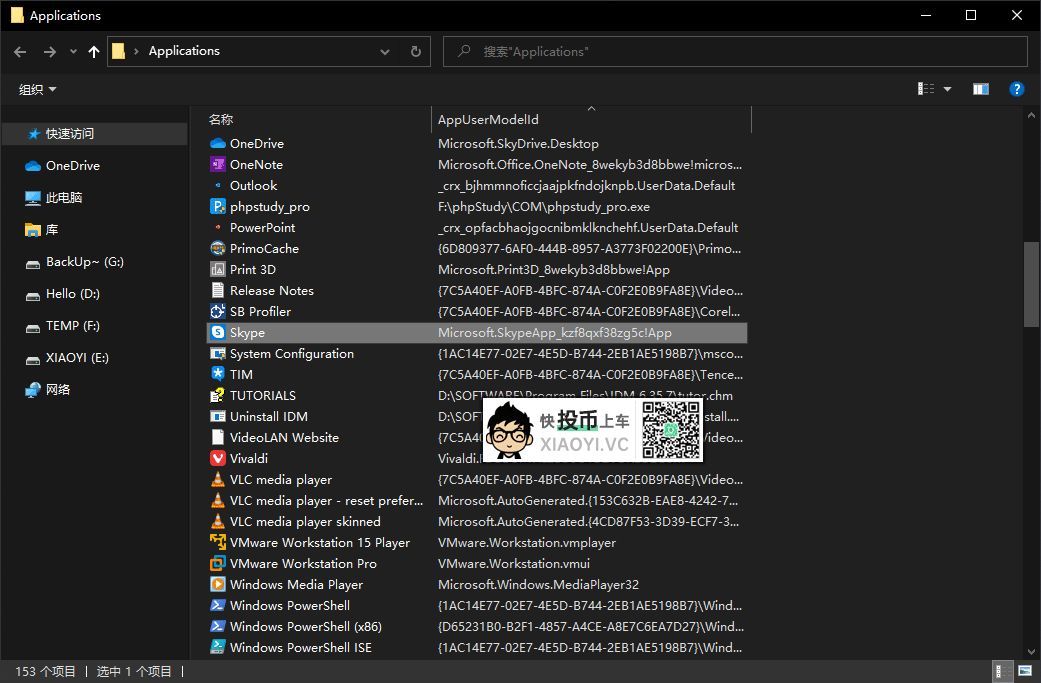Select the VLC media player icon

click(x=218, y=480)
